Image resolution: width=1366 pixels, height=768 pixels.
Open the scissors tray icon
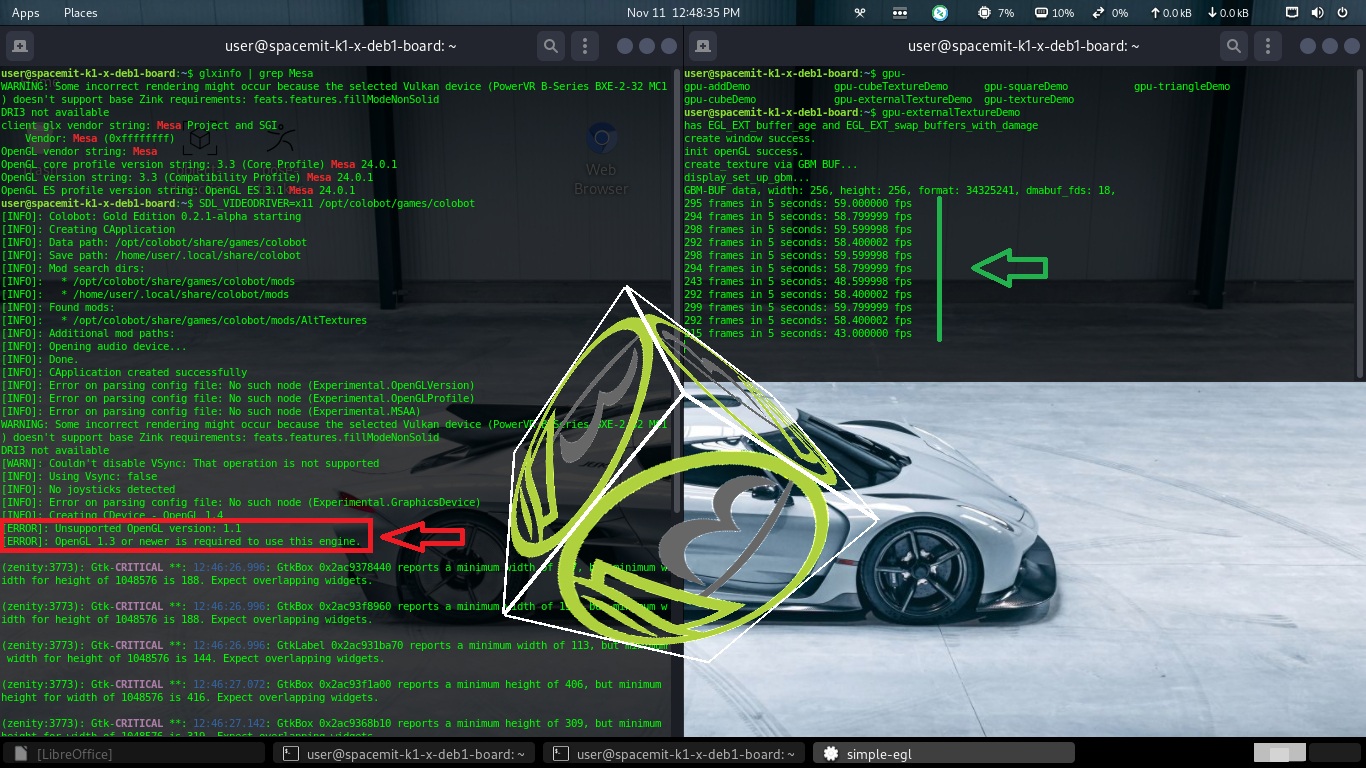click(859, 13)
